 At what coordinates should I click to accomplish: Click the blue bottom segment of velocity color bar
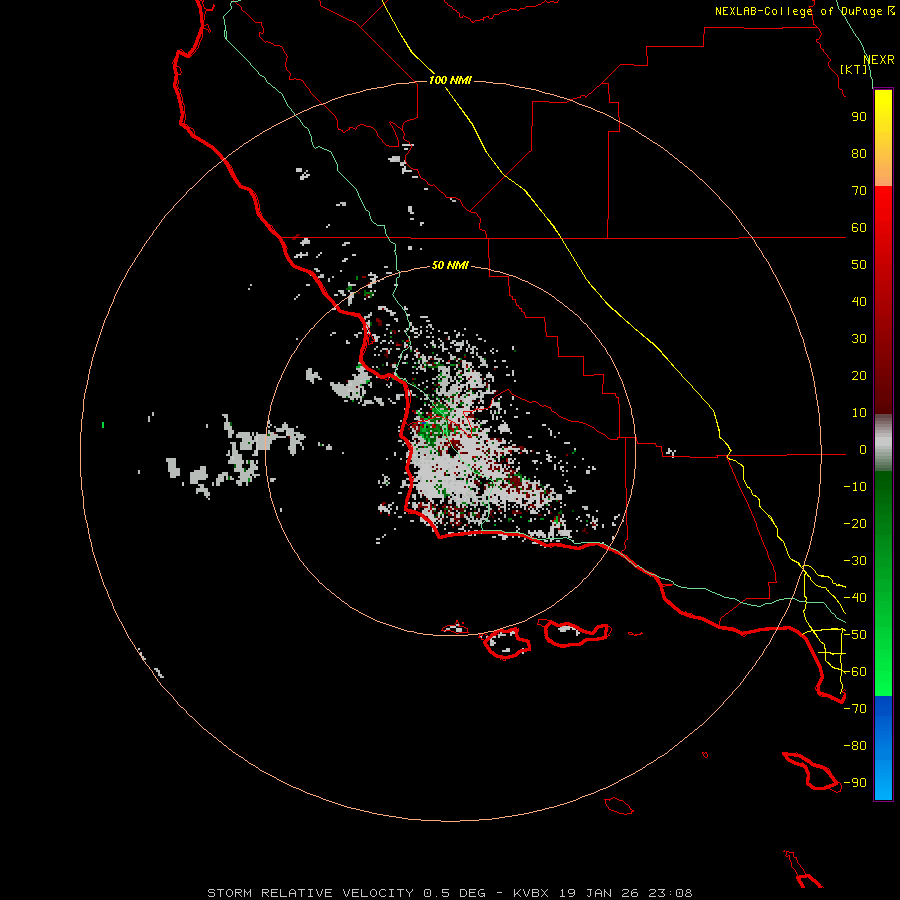tap(883, 748)
